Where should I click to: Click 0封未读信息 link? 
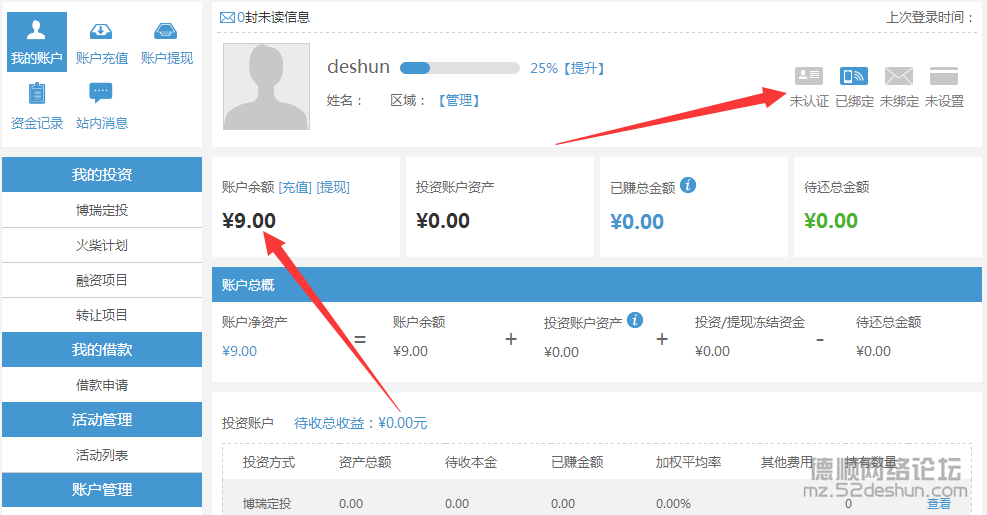coord(273,18)
